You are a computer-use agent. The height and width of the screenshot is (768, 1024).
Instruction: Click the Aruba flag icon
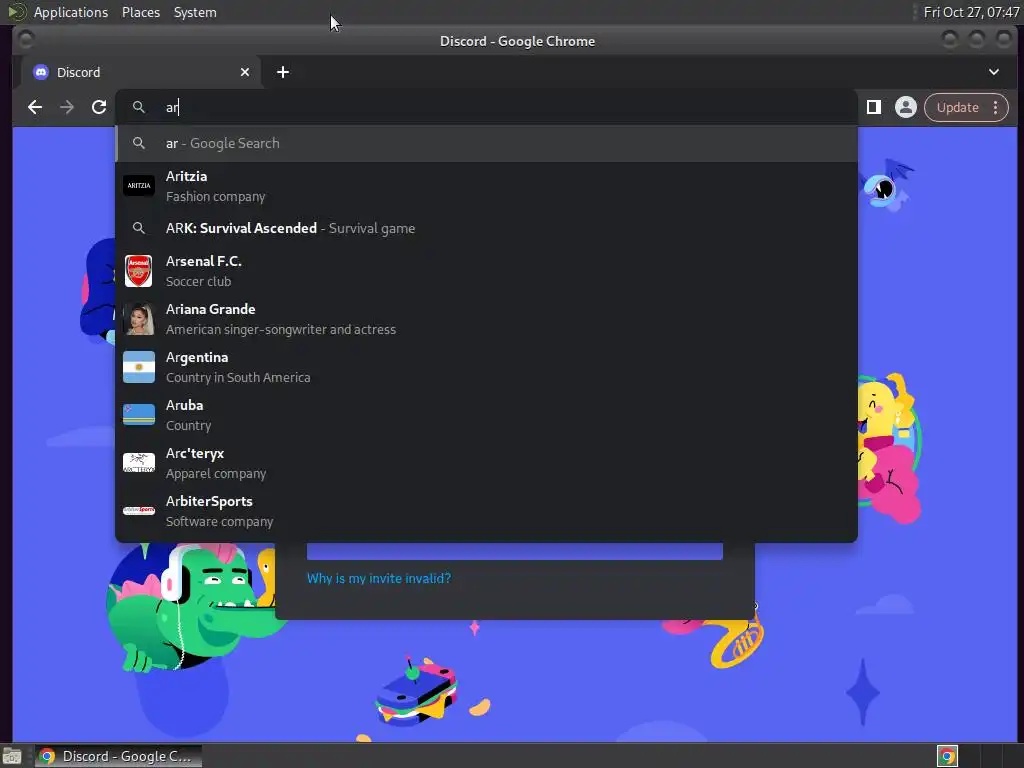pos(139,415)
